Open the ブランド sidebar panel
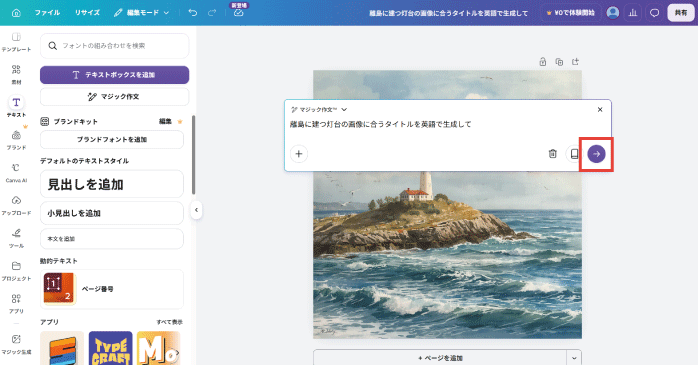The height and width of the screenshot is (365, 698). click(x=16, y=139)
